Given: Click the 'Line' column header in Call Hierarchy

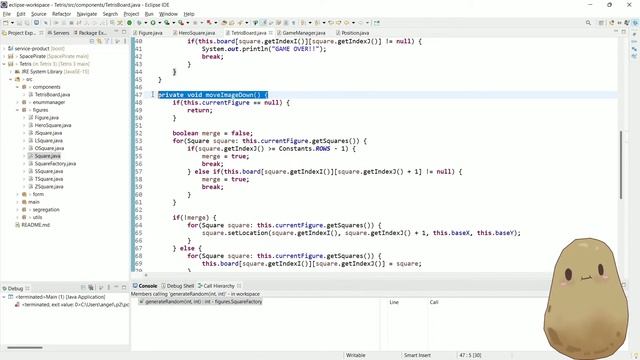Looking at the screenshot, I should [x=394, y=302].
